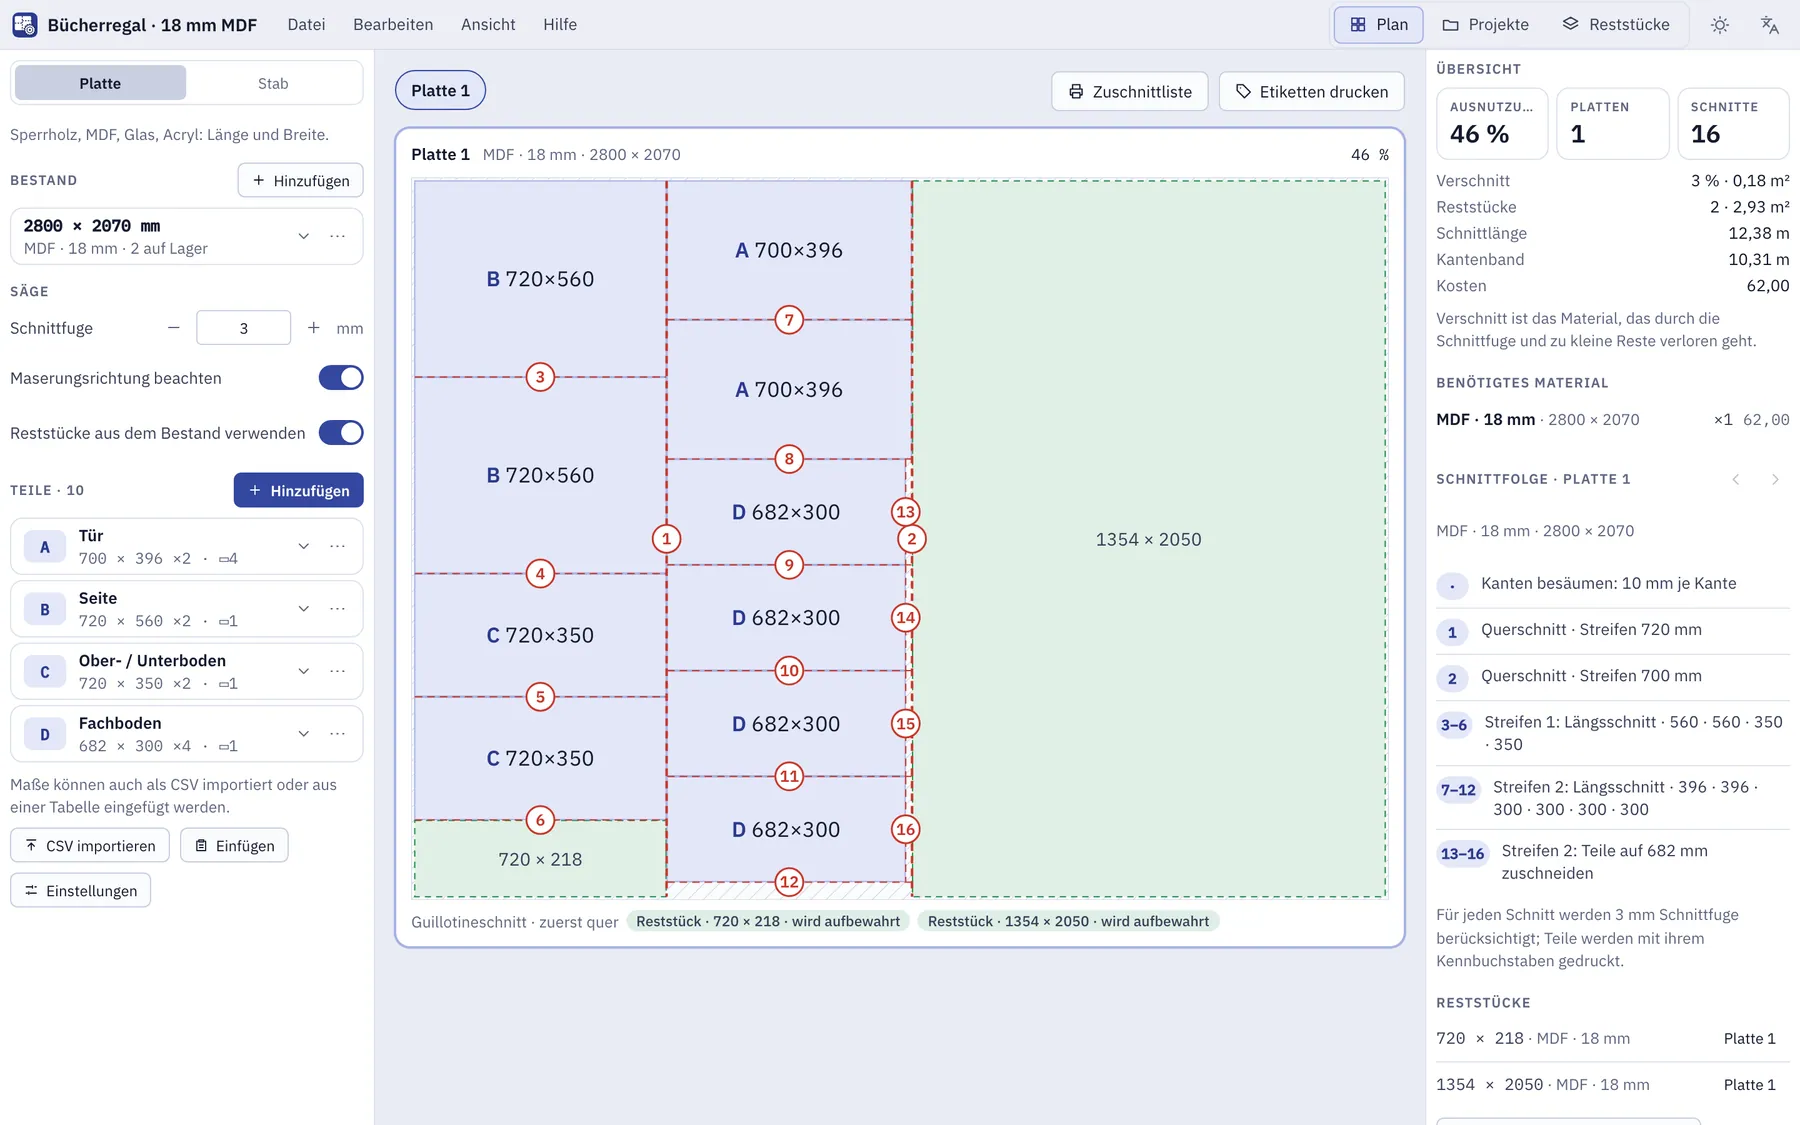Image resolution: width=1800 pixels, height=1125 pixels.
Task: Switch to light/dark theme sun icon
Action: pos(1720,25)
